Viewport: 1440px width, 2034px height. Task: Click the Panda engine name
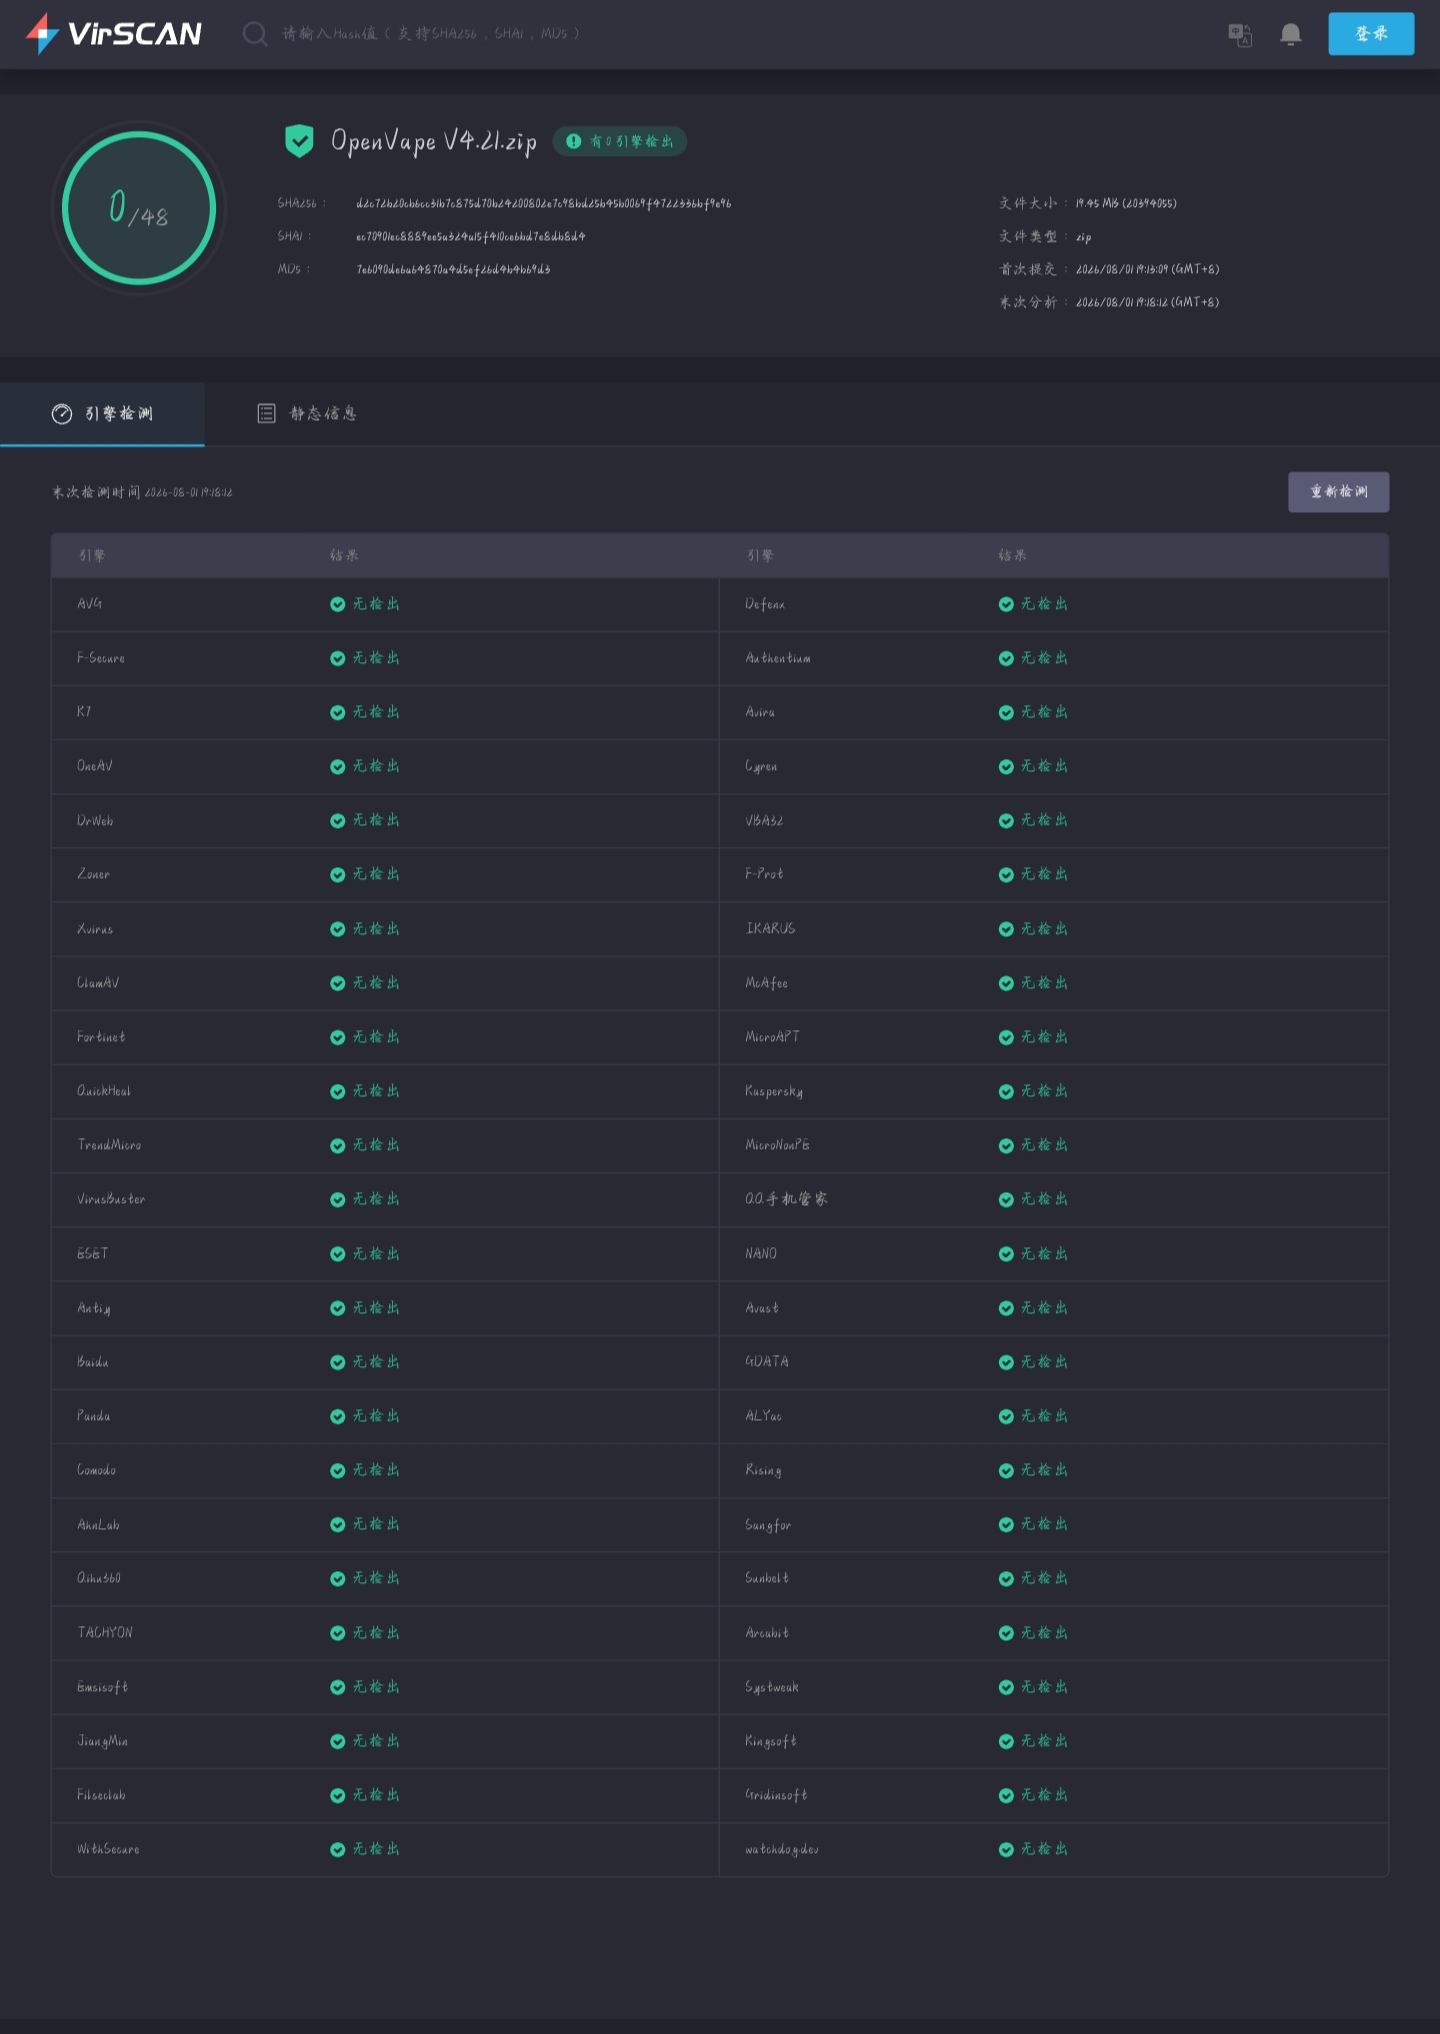[94, 1416]
